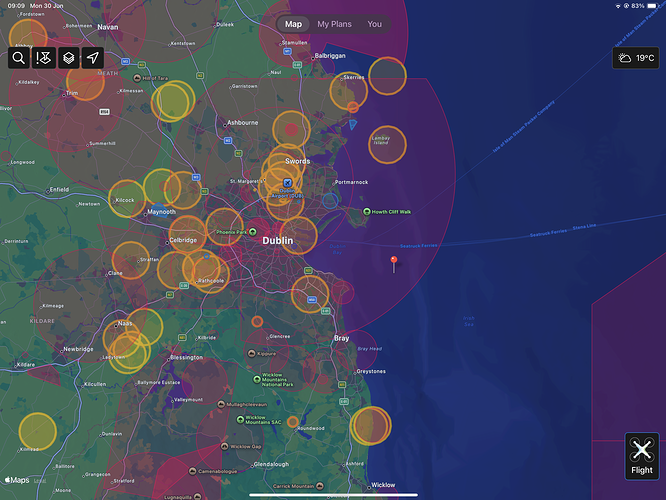Tap the 09:09 clock in status bar

point(16,6)
